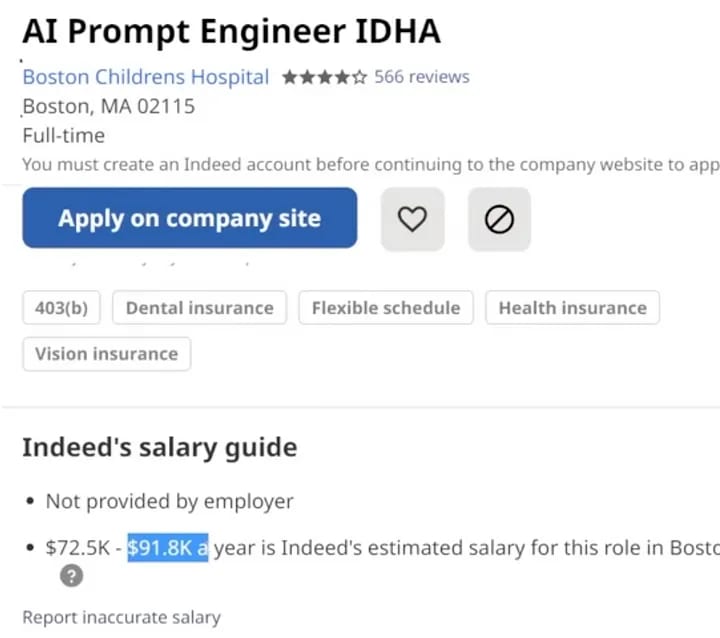Click the Vision insurance benefit tag
Viewport: 720px width, 638px height.
tap(106, 354)
